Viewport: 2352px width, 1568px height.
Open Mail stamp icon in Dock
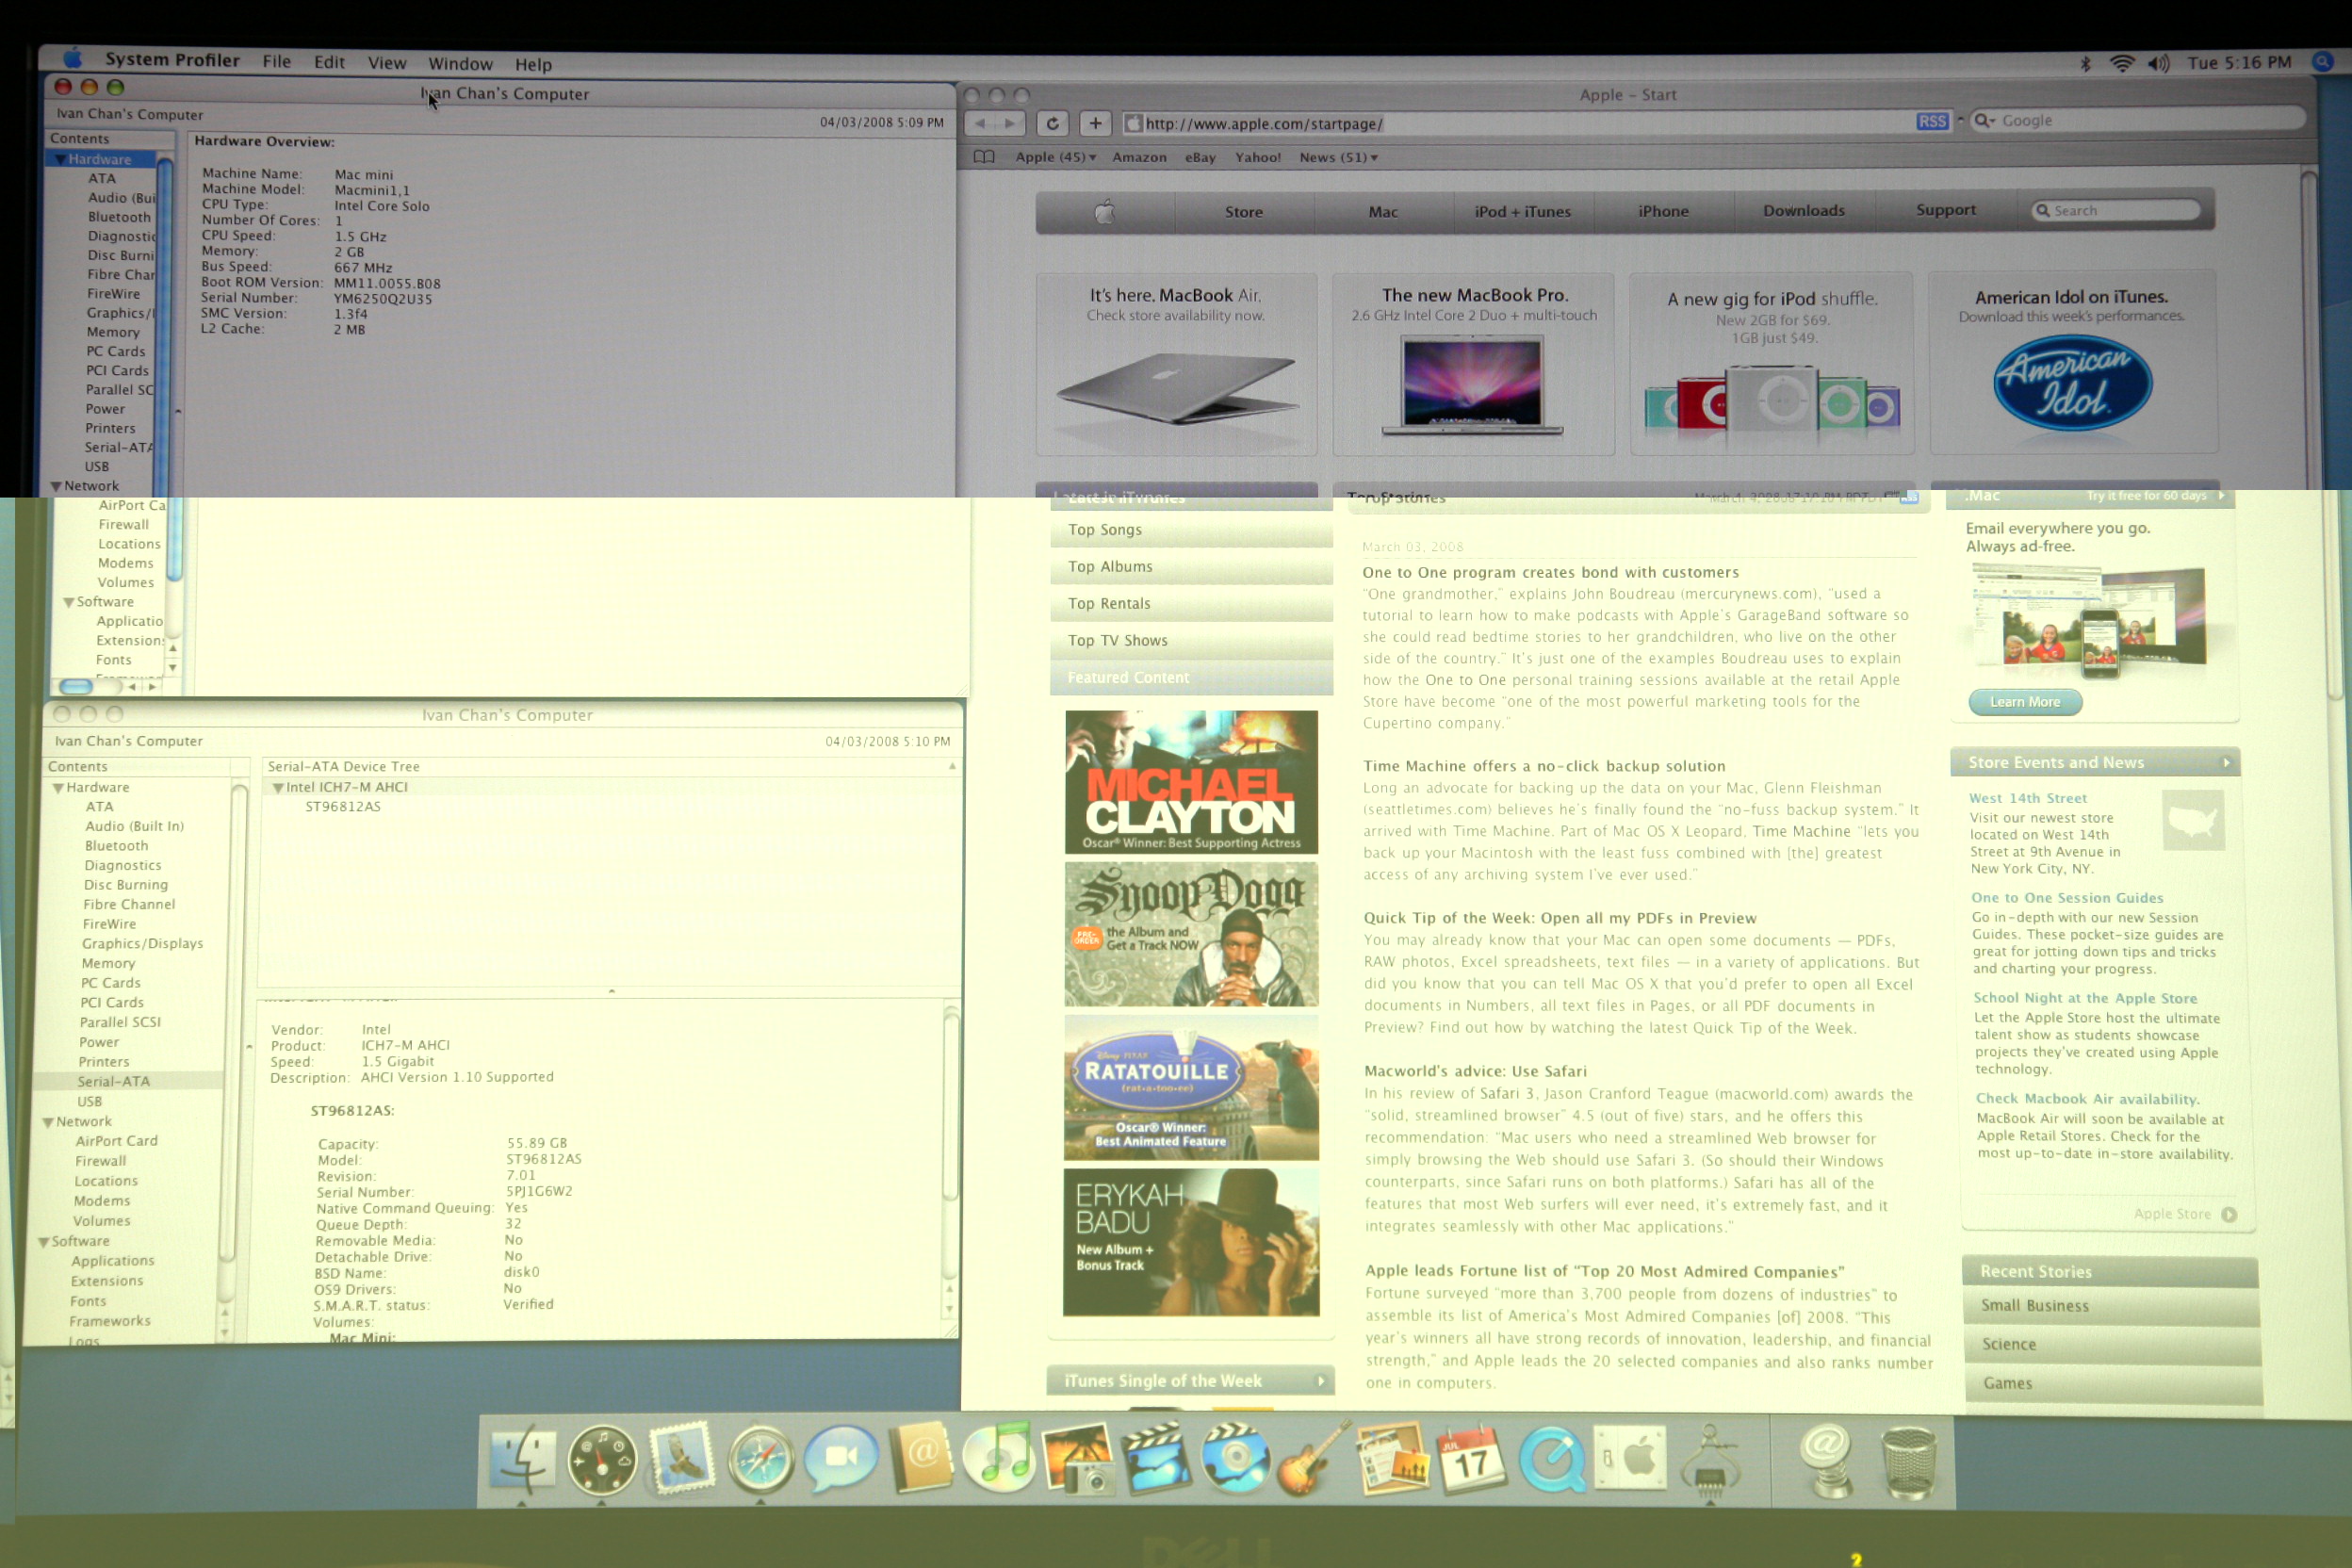[x=682, y=1459]
